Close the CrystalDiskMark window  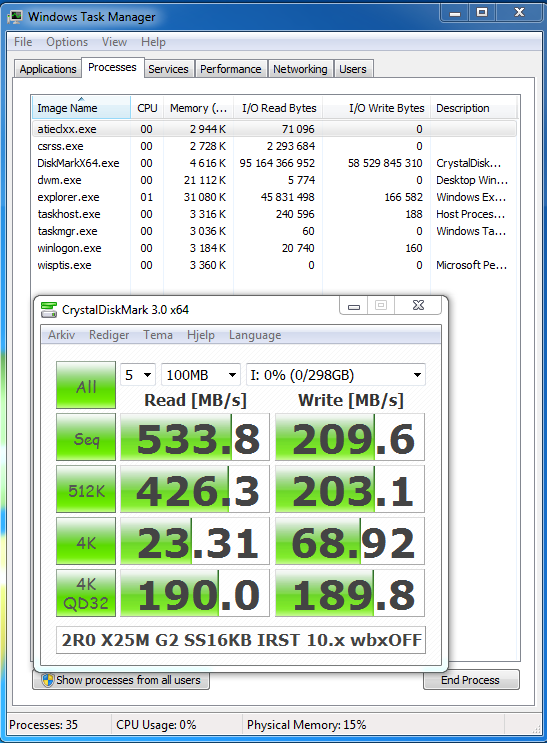click(419, 306)
